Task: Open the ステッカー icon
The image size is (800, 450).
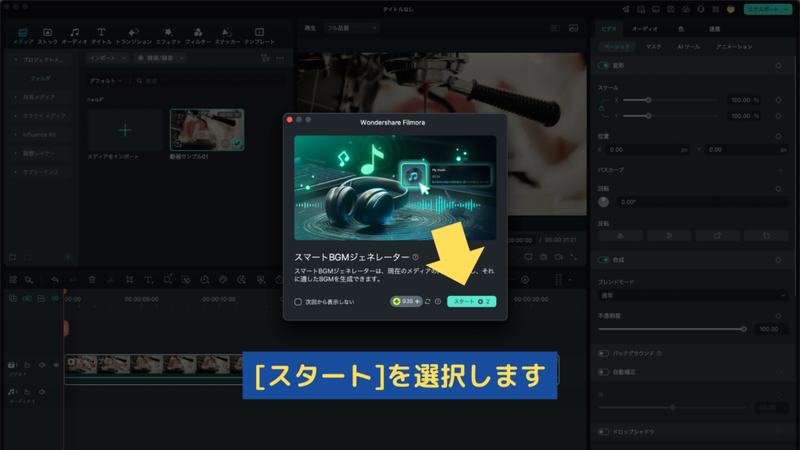Action: 228,36
